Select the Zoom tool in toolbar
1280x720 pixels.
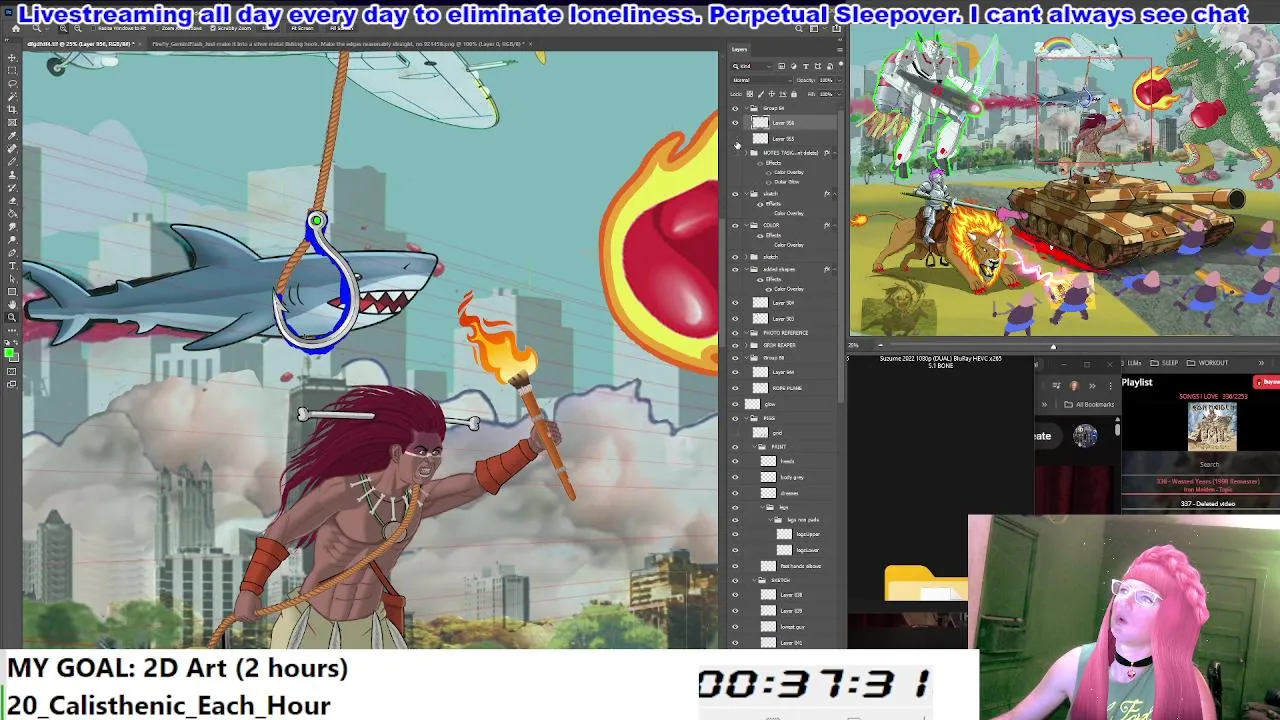(12, 317)
